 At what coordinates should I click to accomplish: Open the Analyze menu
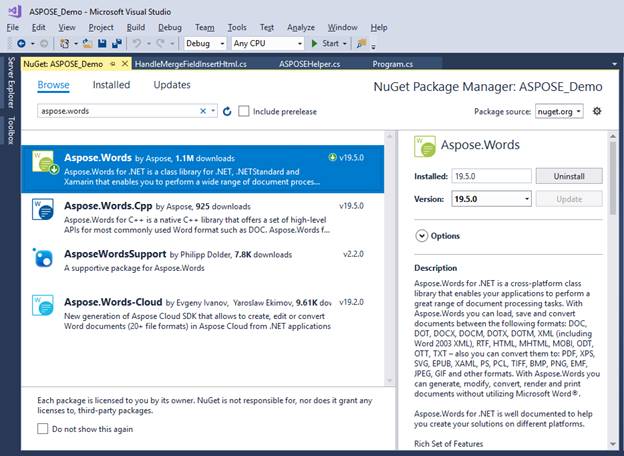301,27
